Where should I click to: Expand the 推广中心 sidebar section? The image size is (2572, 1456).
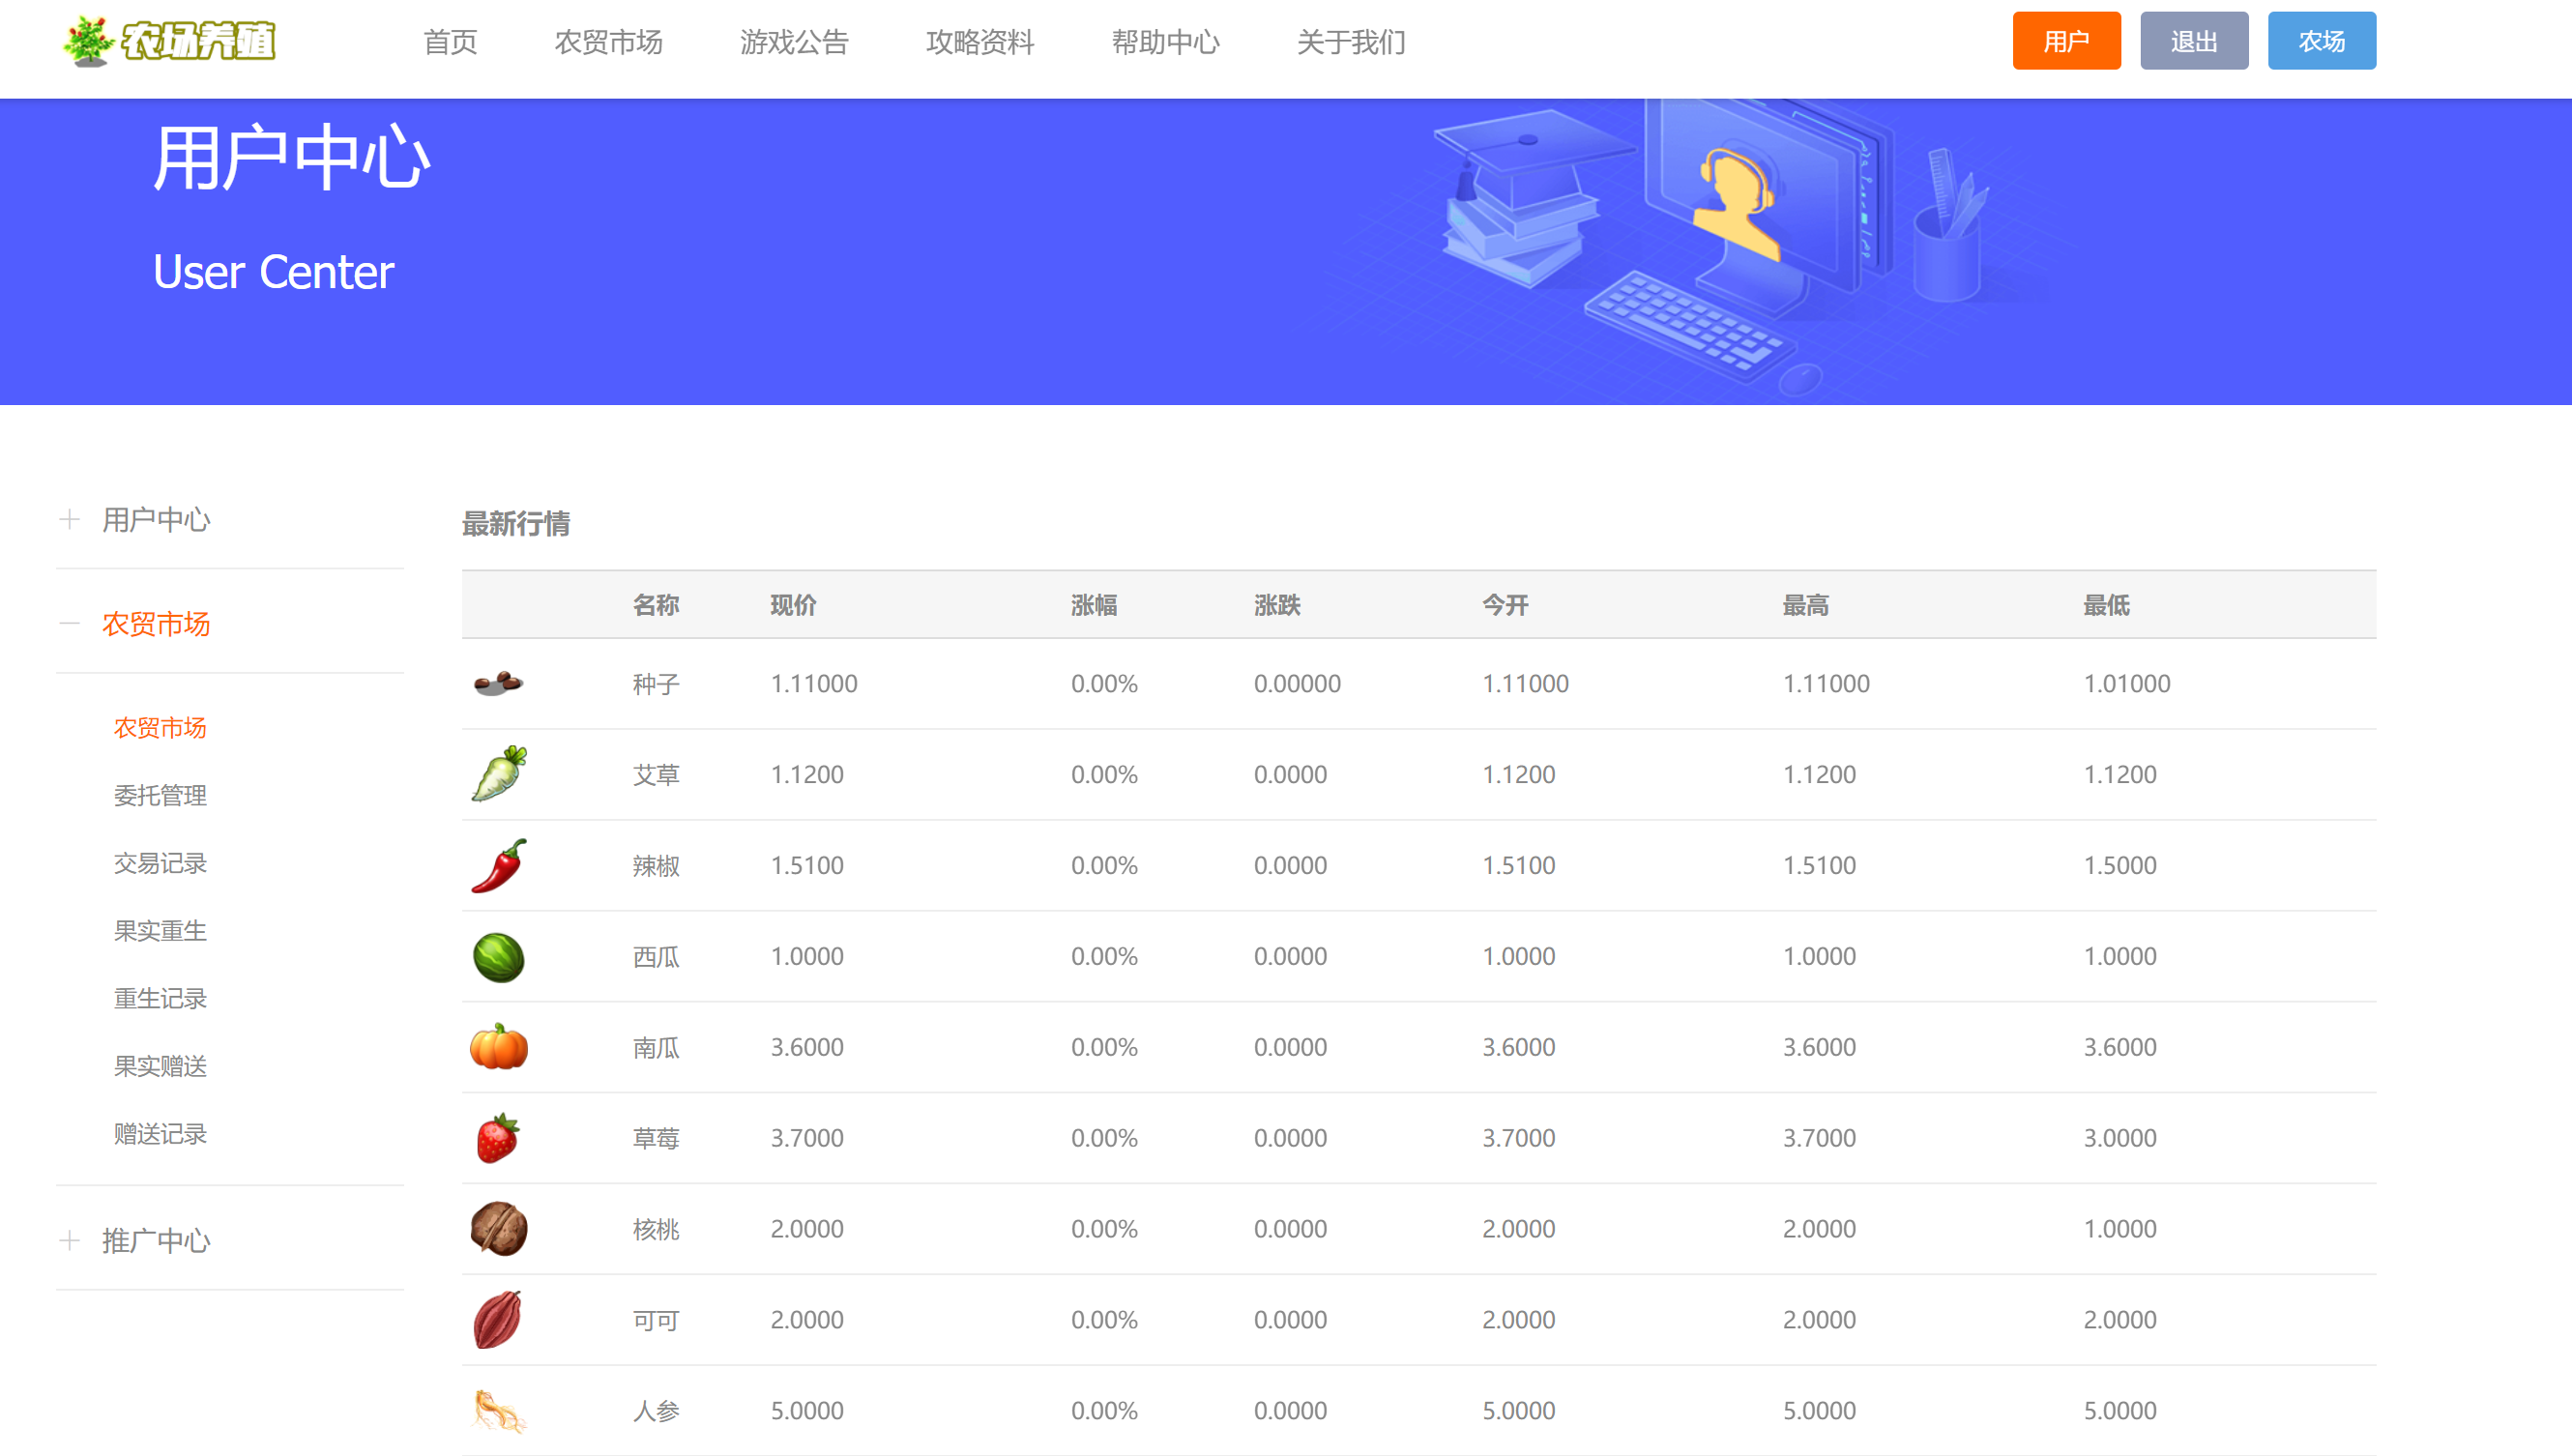coord(155,1241)
